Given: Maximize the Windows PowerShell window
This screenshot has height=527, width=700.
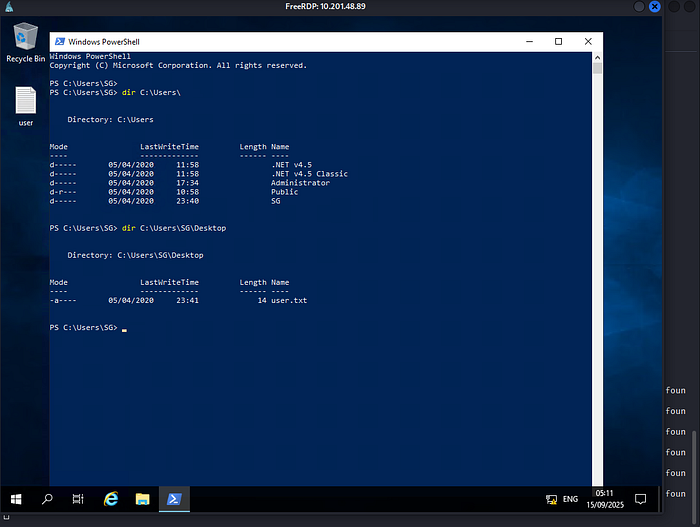Looking at the screenshot, I should click(558, 42).
